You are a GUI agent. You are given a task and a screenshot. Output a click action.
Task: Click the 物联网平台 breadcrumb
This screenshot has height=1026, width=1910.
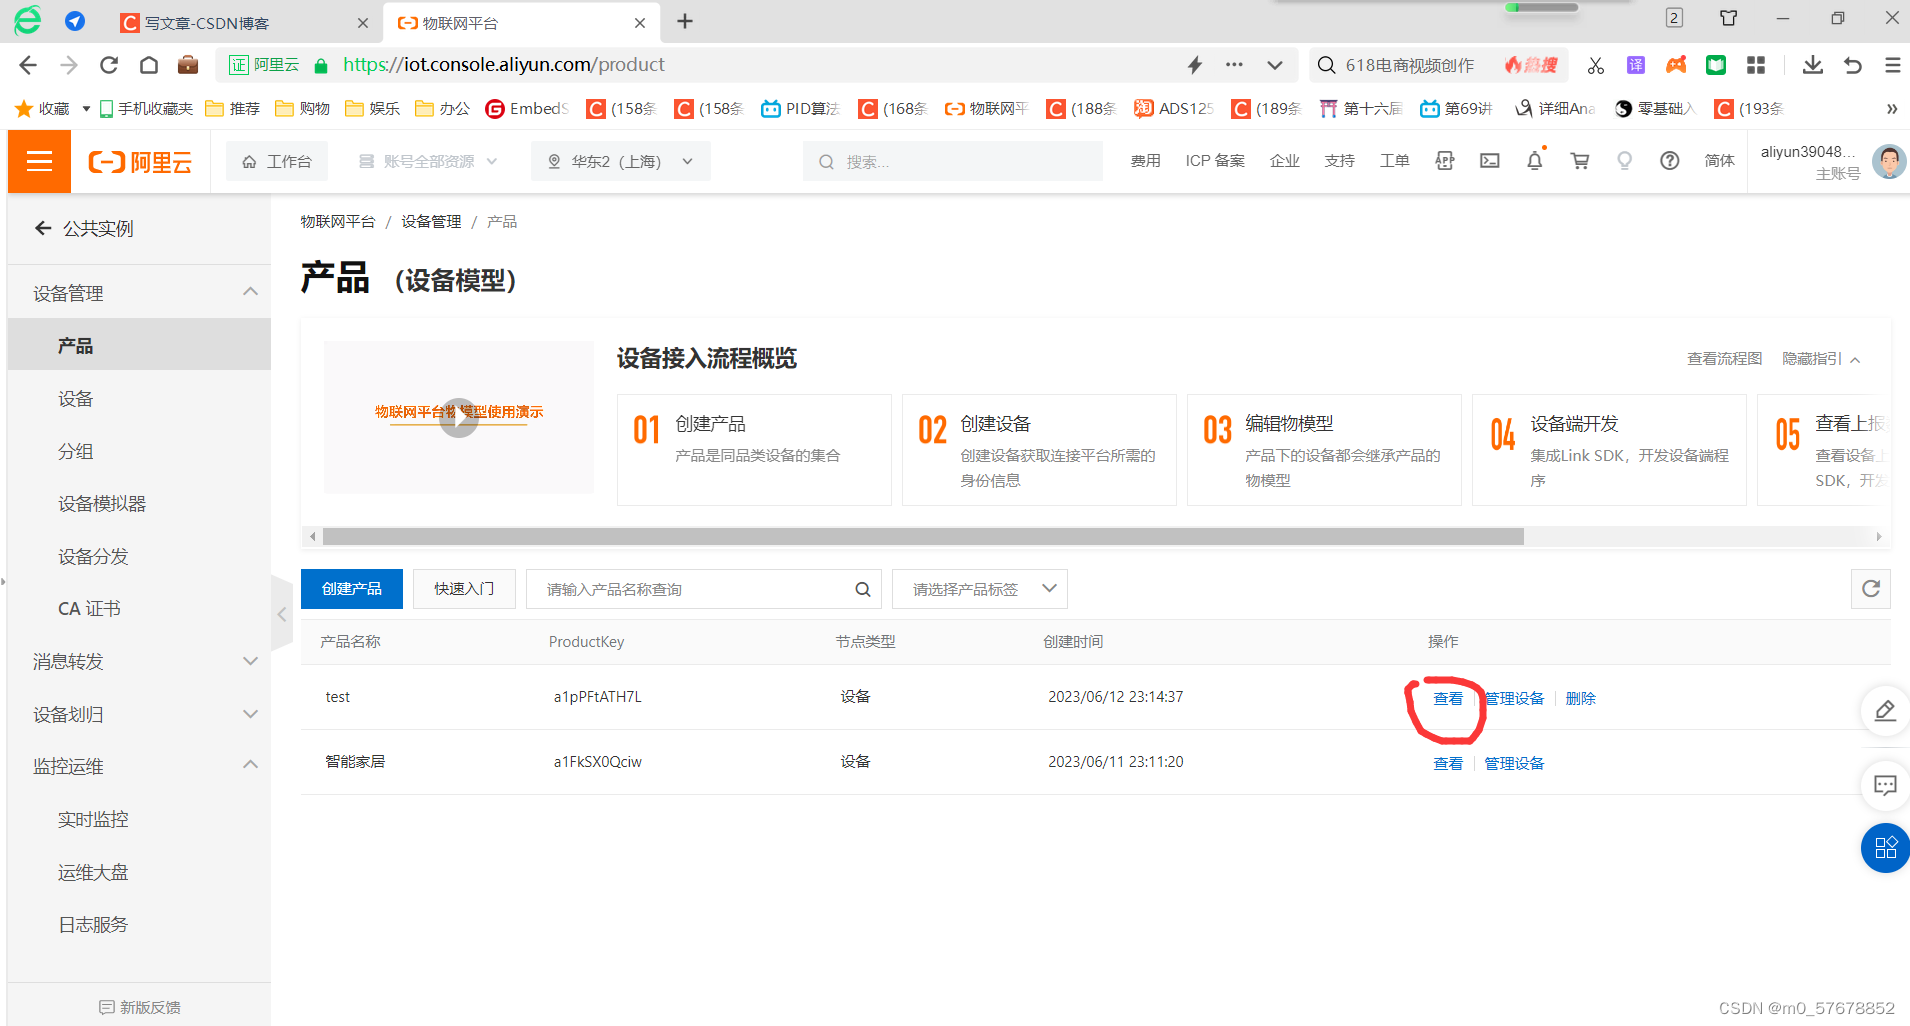coord(338,221)
